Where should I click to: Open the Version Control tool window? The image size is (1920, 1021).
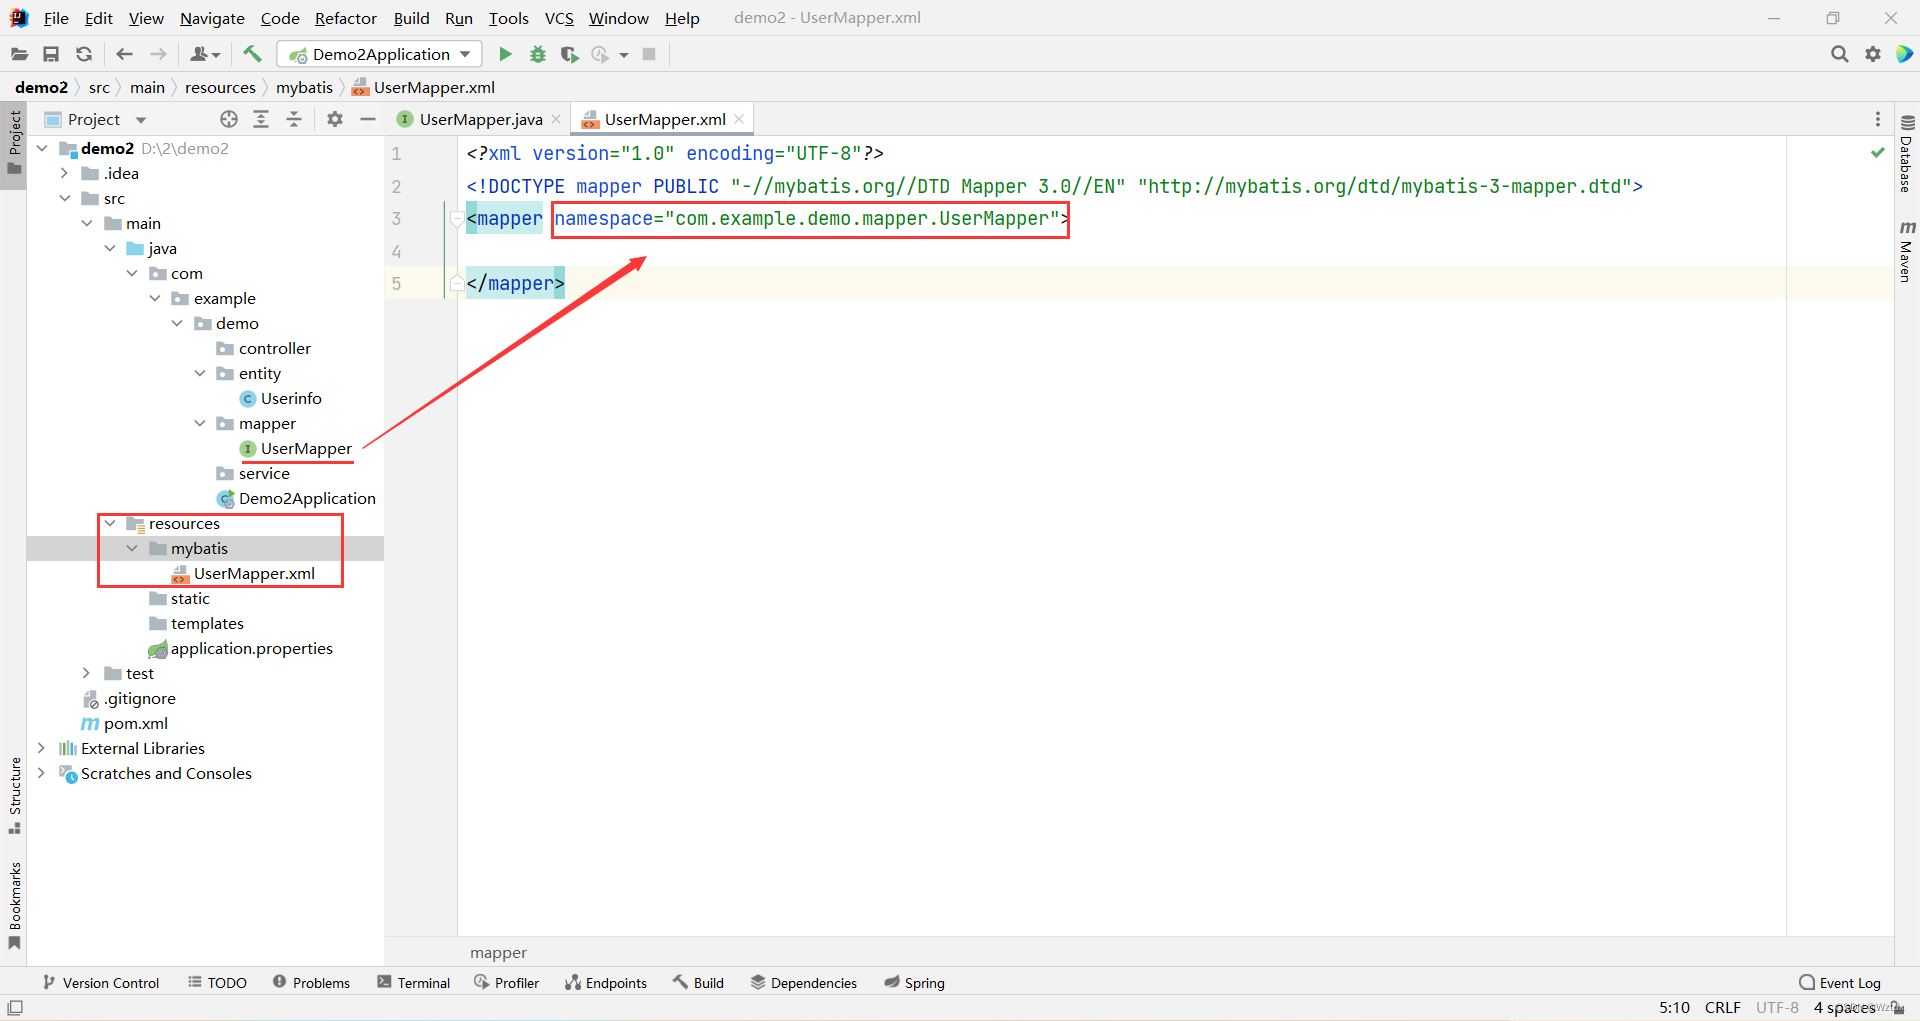[x=100, y=983]
